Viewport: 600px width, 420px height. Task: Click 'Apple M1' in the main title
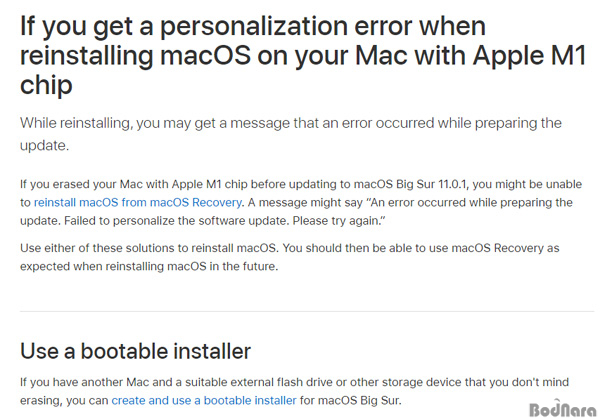(529, 55)
